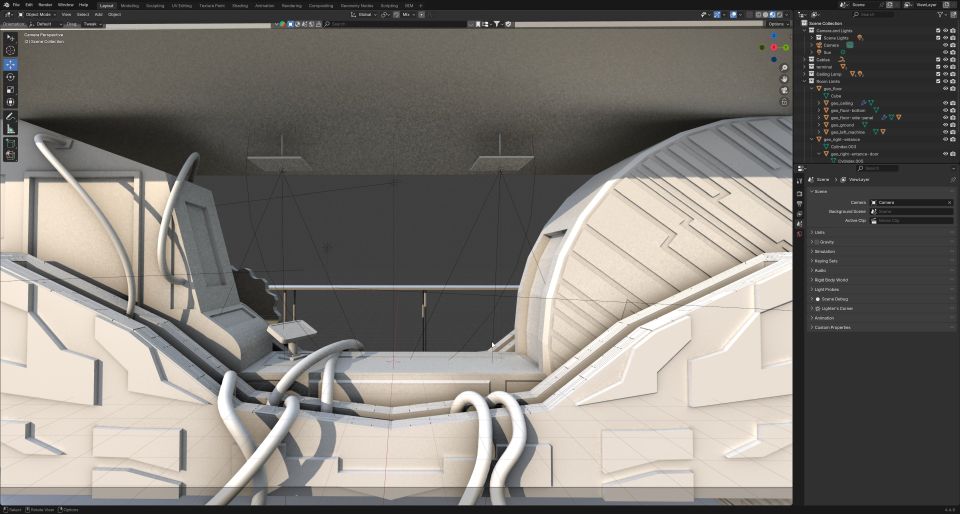960x514 pixels.
Task: Switch viewport shading to rendered
Action: tap(779, 14)
